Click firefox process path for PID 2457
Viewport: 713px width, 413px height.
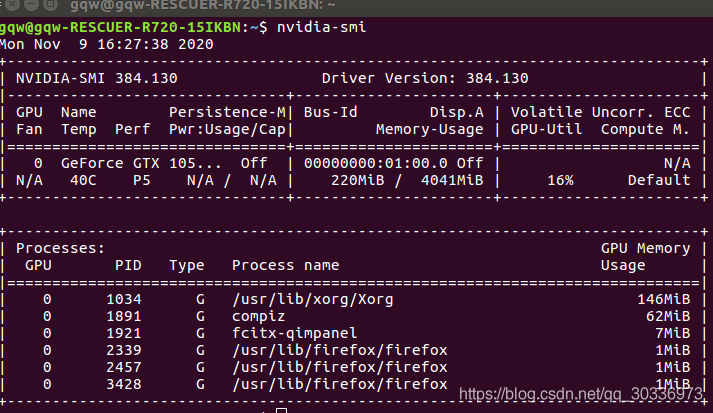tap(340, 368)
